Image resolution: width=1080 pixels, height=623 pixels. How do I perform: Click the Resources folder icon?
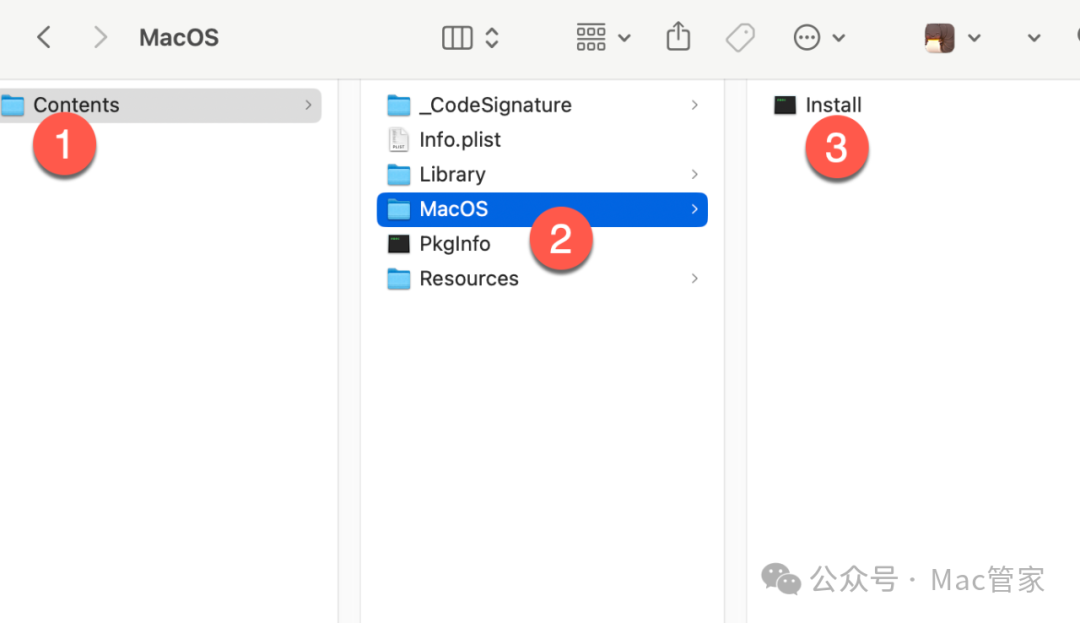[399, 279]
